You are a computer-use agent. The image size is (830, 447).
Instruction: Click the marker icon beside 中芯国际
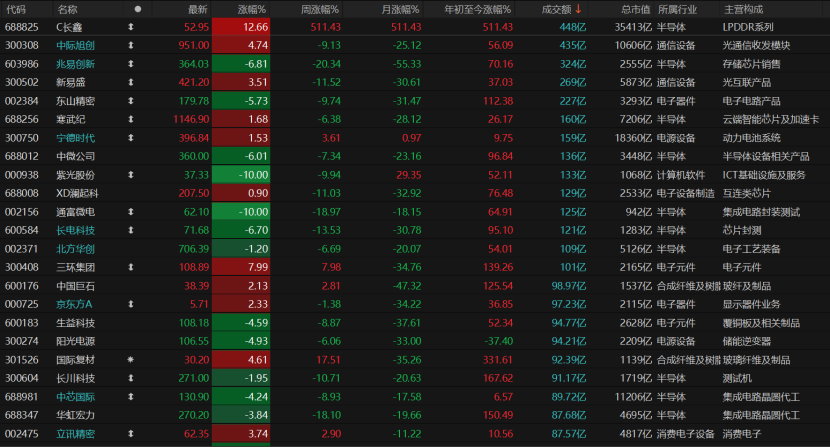[131, 397]
